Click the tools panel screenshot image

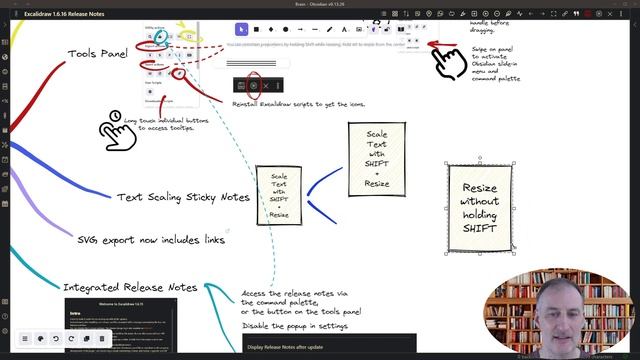pyautogui.click(x=171, y=64)
